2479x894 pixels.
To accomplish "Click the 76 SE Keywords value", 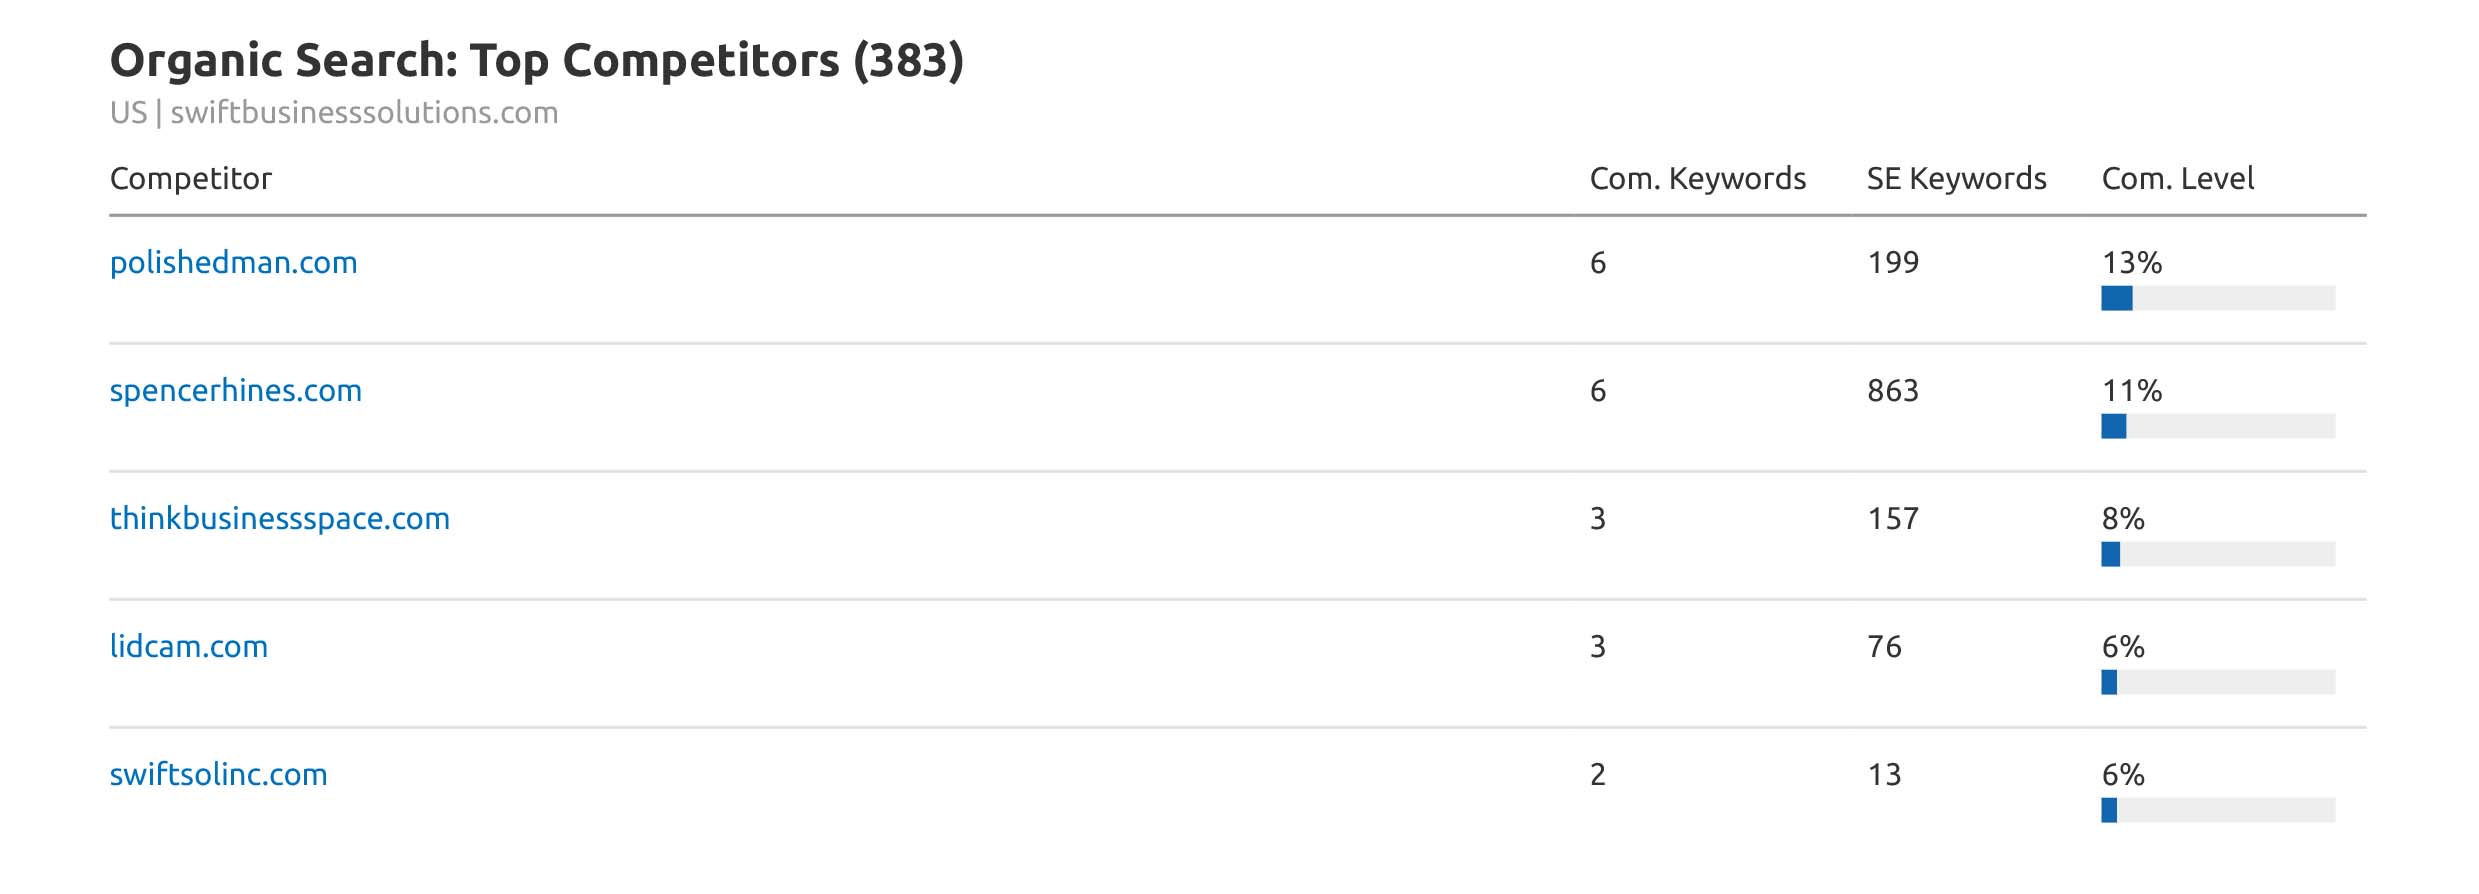I will [1884, 647].
